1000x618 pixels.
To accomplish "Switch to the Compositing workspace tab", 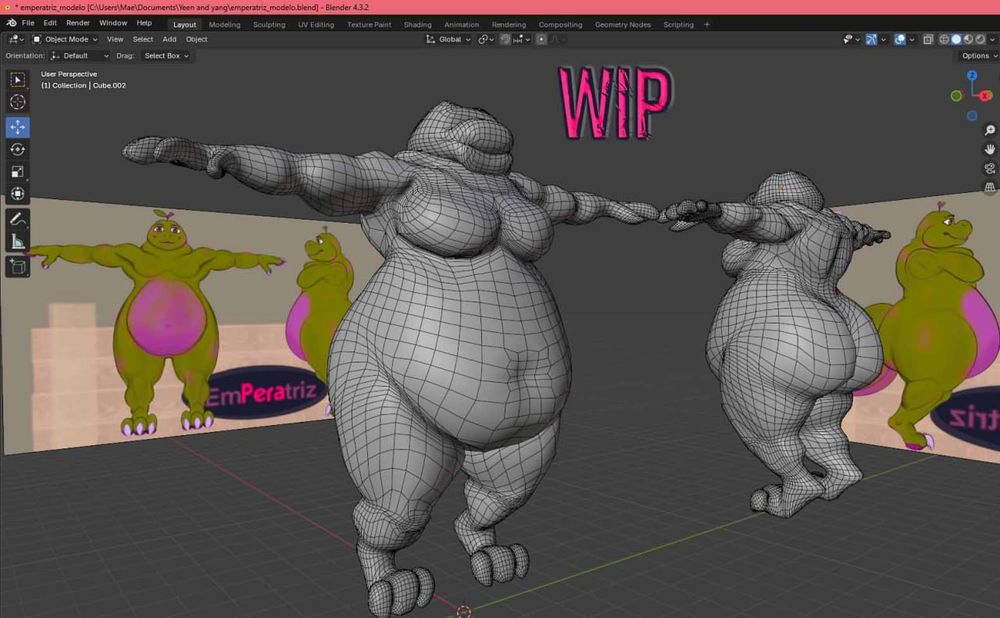I will (x=560, y=25).
